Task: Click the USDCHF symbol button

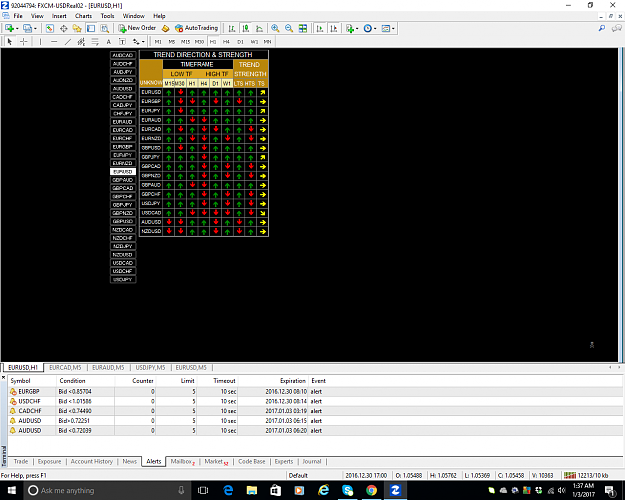Action: (123, 271)
